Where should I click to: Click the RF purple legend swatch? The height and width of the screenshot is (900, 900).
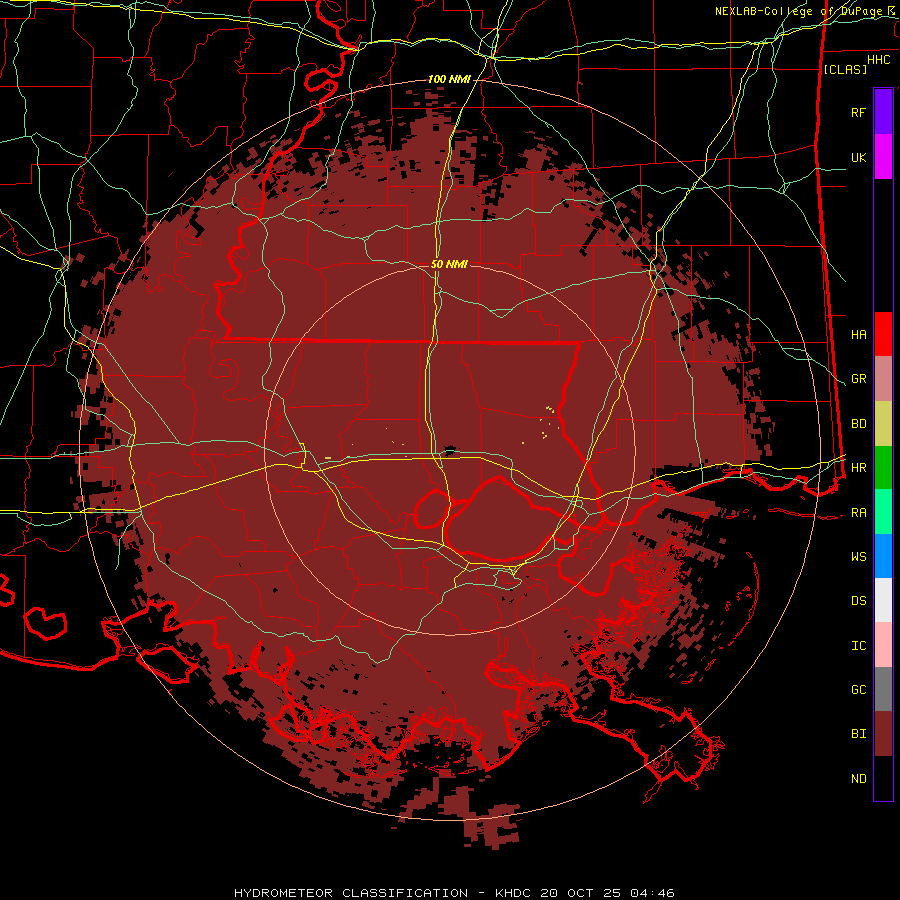click(883, 112)
